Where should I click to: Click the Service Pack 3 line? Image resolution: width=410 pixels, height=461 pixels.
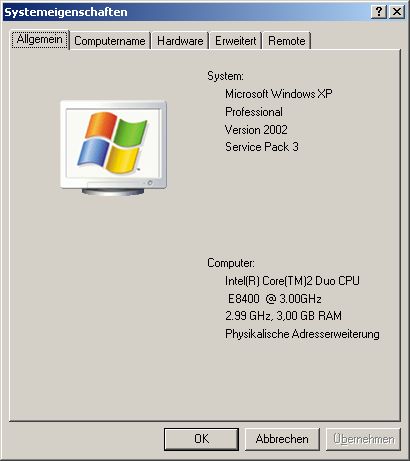click(262, 147)
